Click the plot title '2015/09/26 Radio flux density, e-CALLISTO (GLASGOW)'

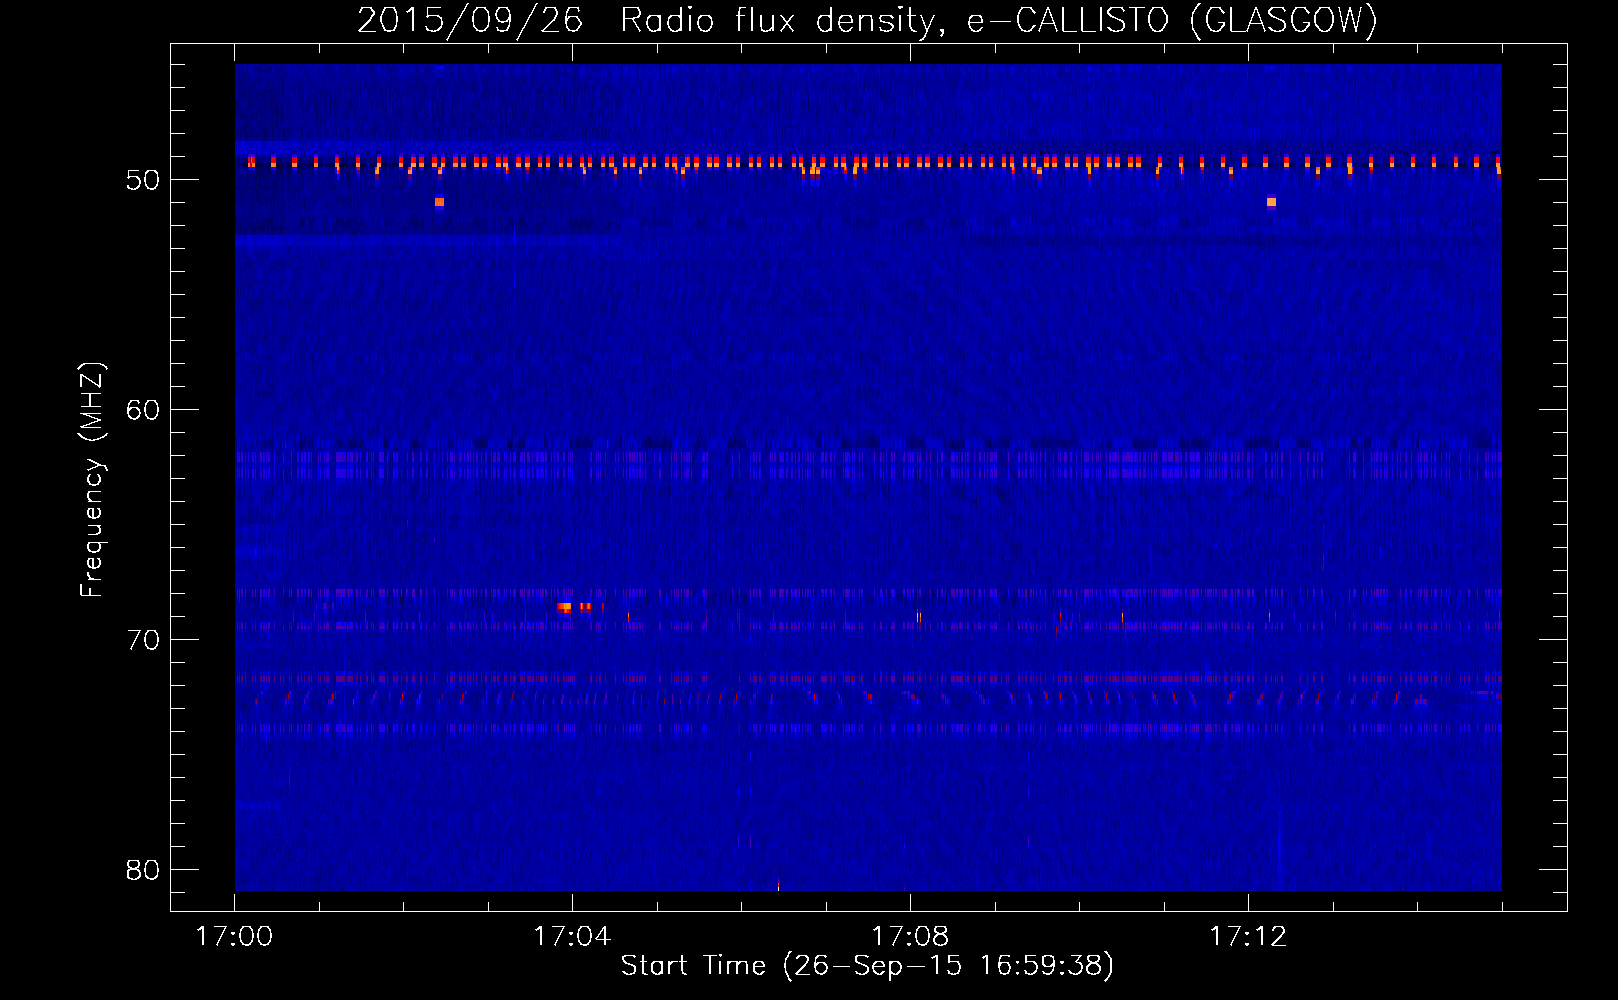(x=867, y=20)
